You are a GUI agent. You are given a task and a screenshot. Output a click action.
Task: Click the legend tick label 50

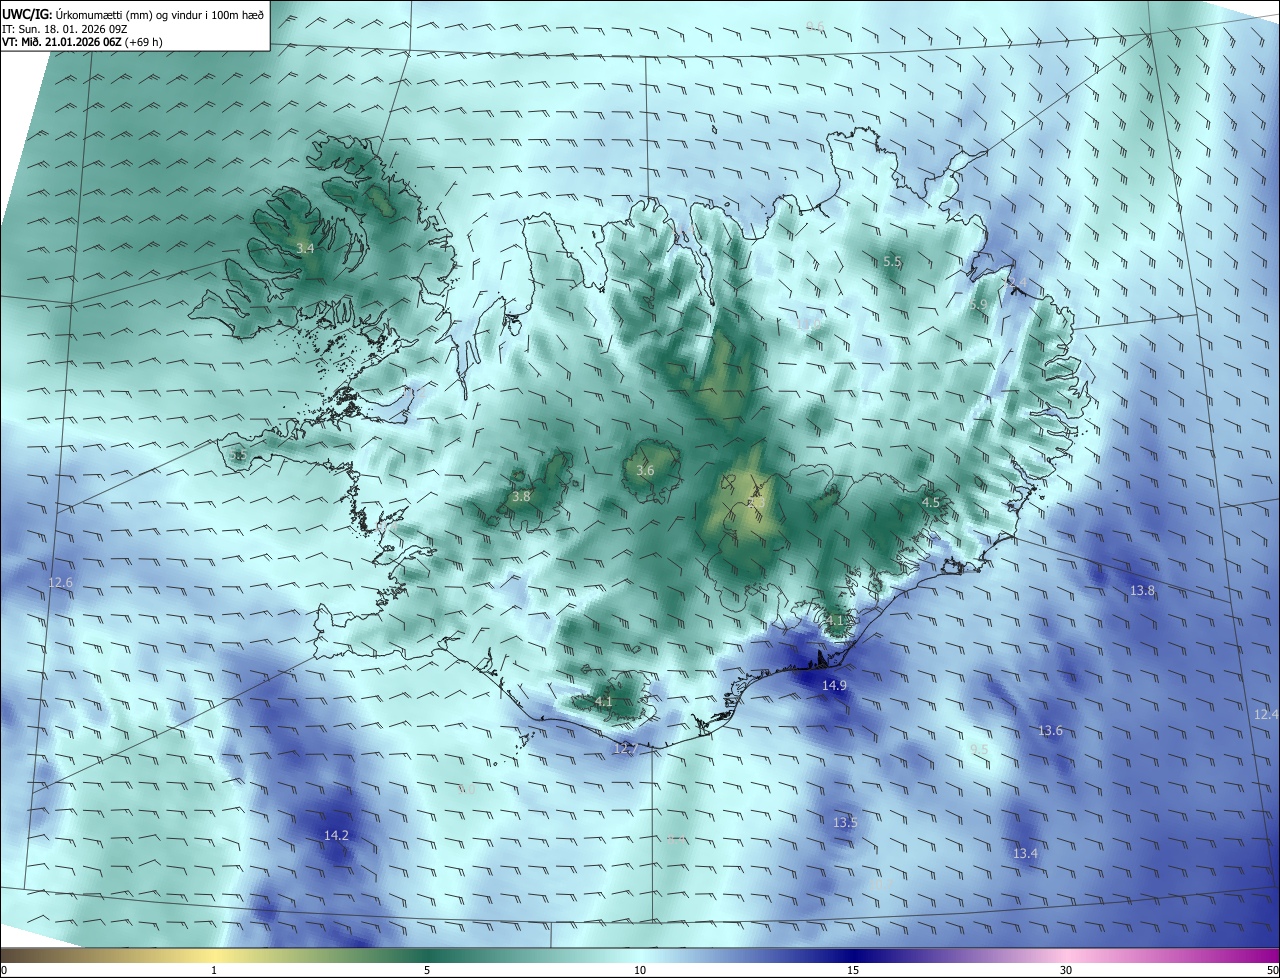(1272, 970)
